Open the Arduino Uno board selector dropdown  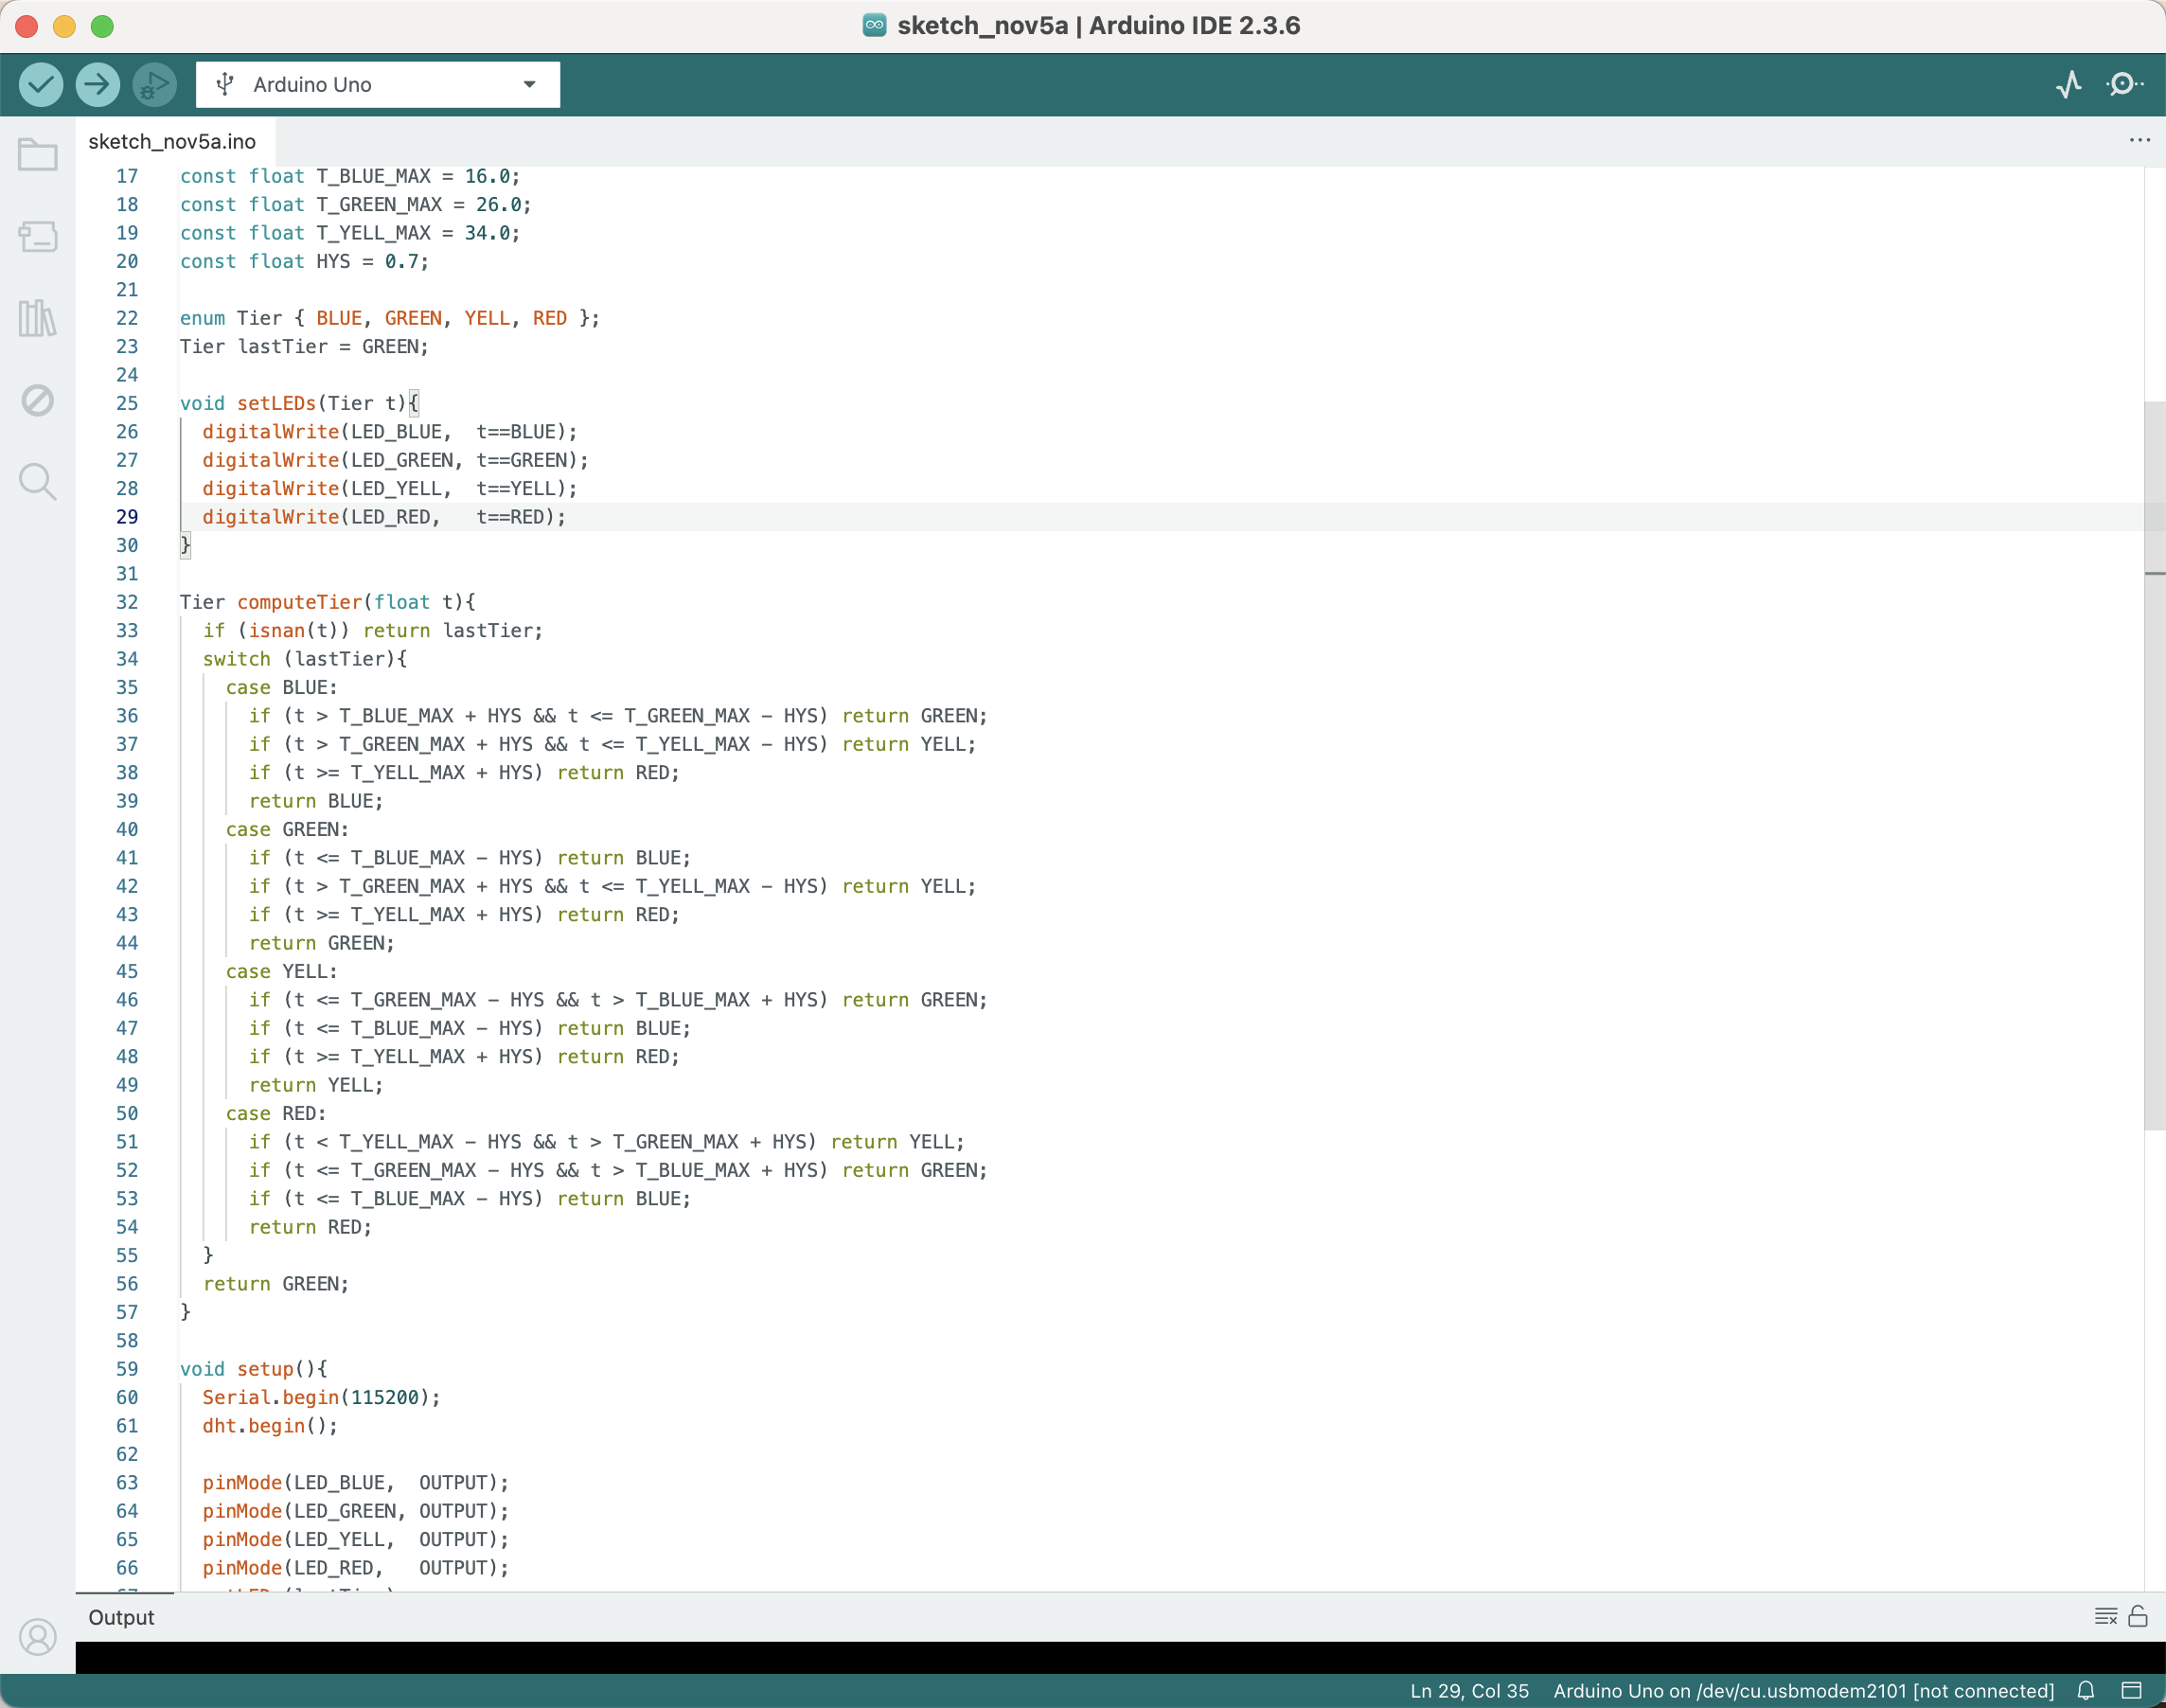(378, 85)
